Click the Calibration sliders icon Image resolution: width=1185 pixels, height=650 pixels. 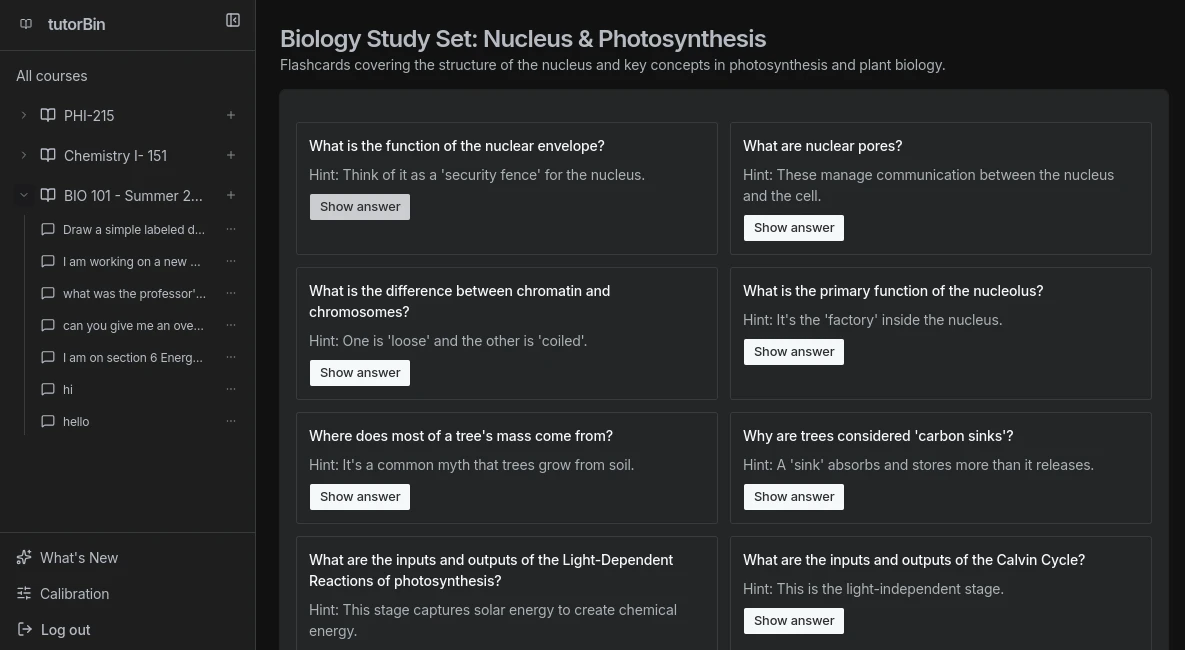24,593
